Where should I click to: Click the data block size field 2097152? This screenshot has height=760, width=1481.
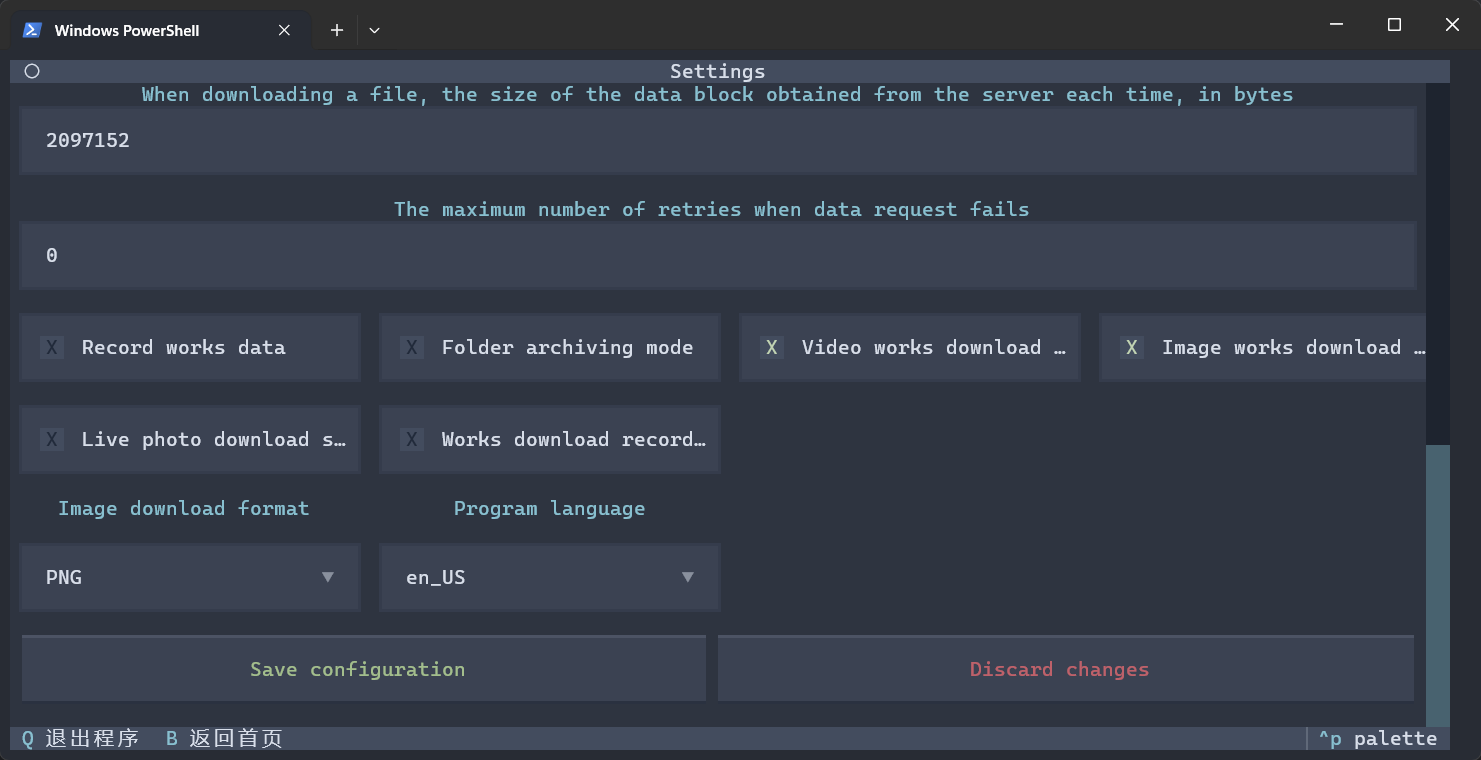click(x=716, y=141)
